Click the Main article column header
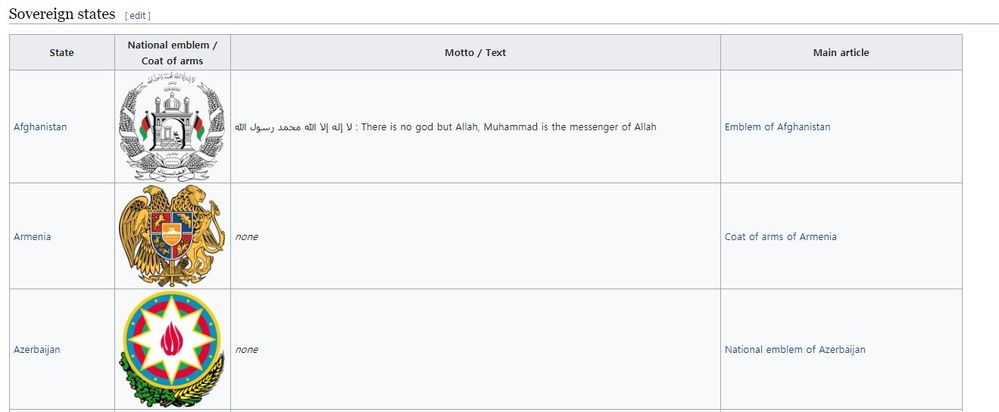 pyautogui.click(x=840, y=53)
